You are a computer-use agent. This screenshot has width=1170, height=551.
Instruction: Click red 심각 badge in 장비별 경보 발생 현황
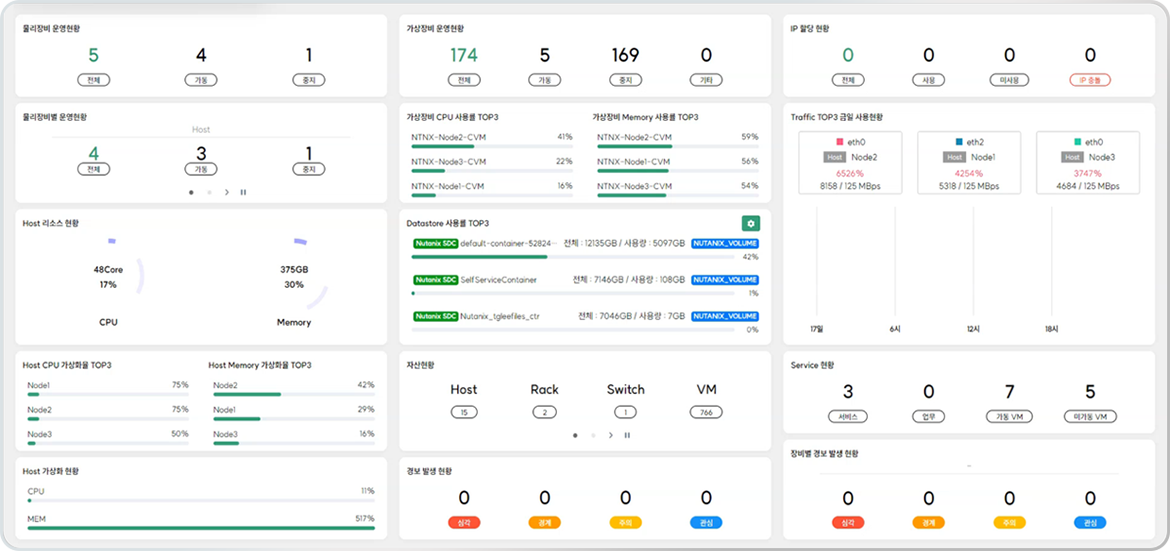point(848,523)
